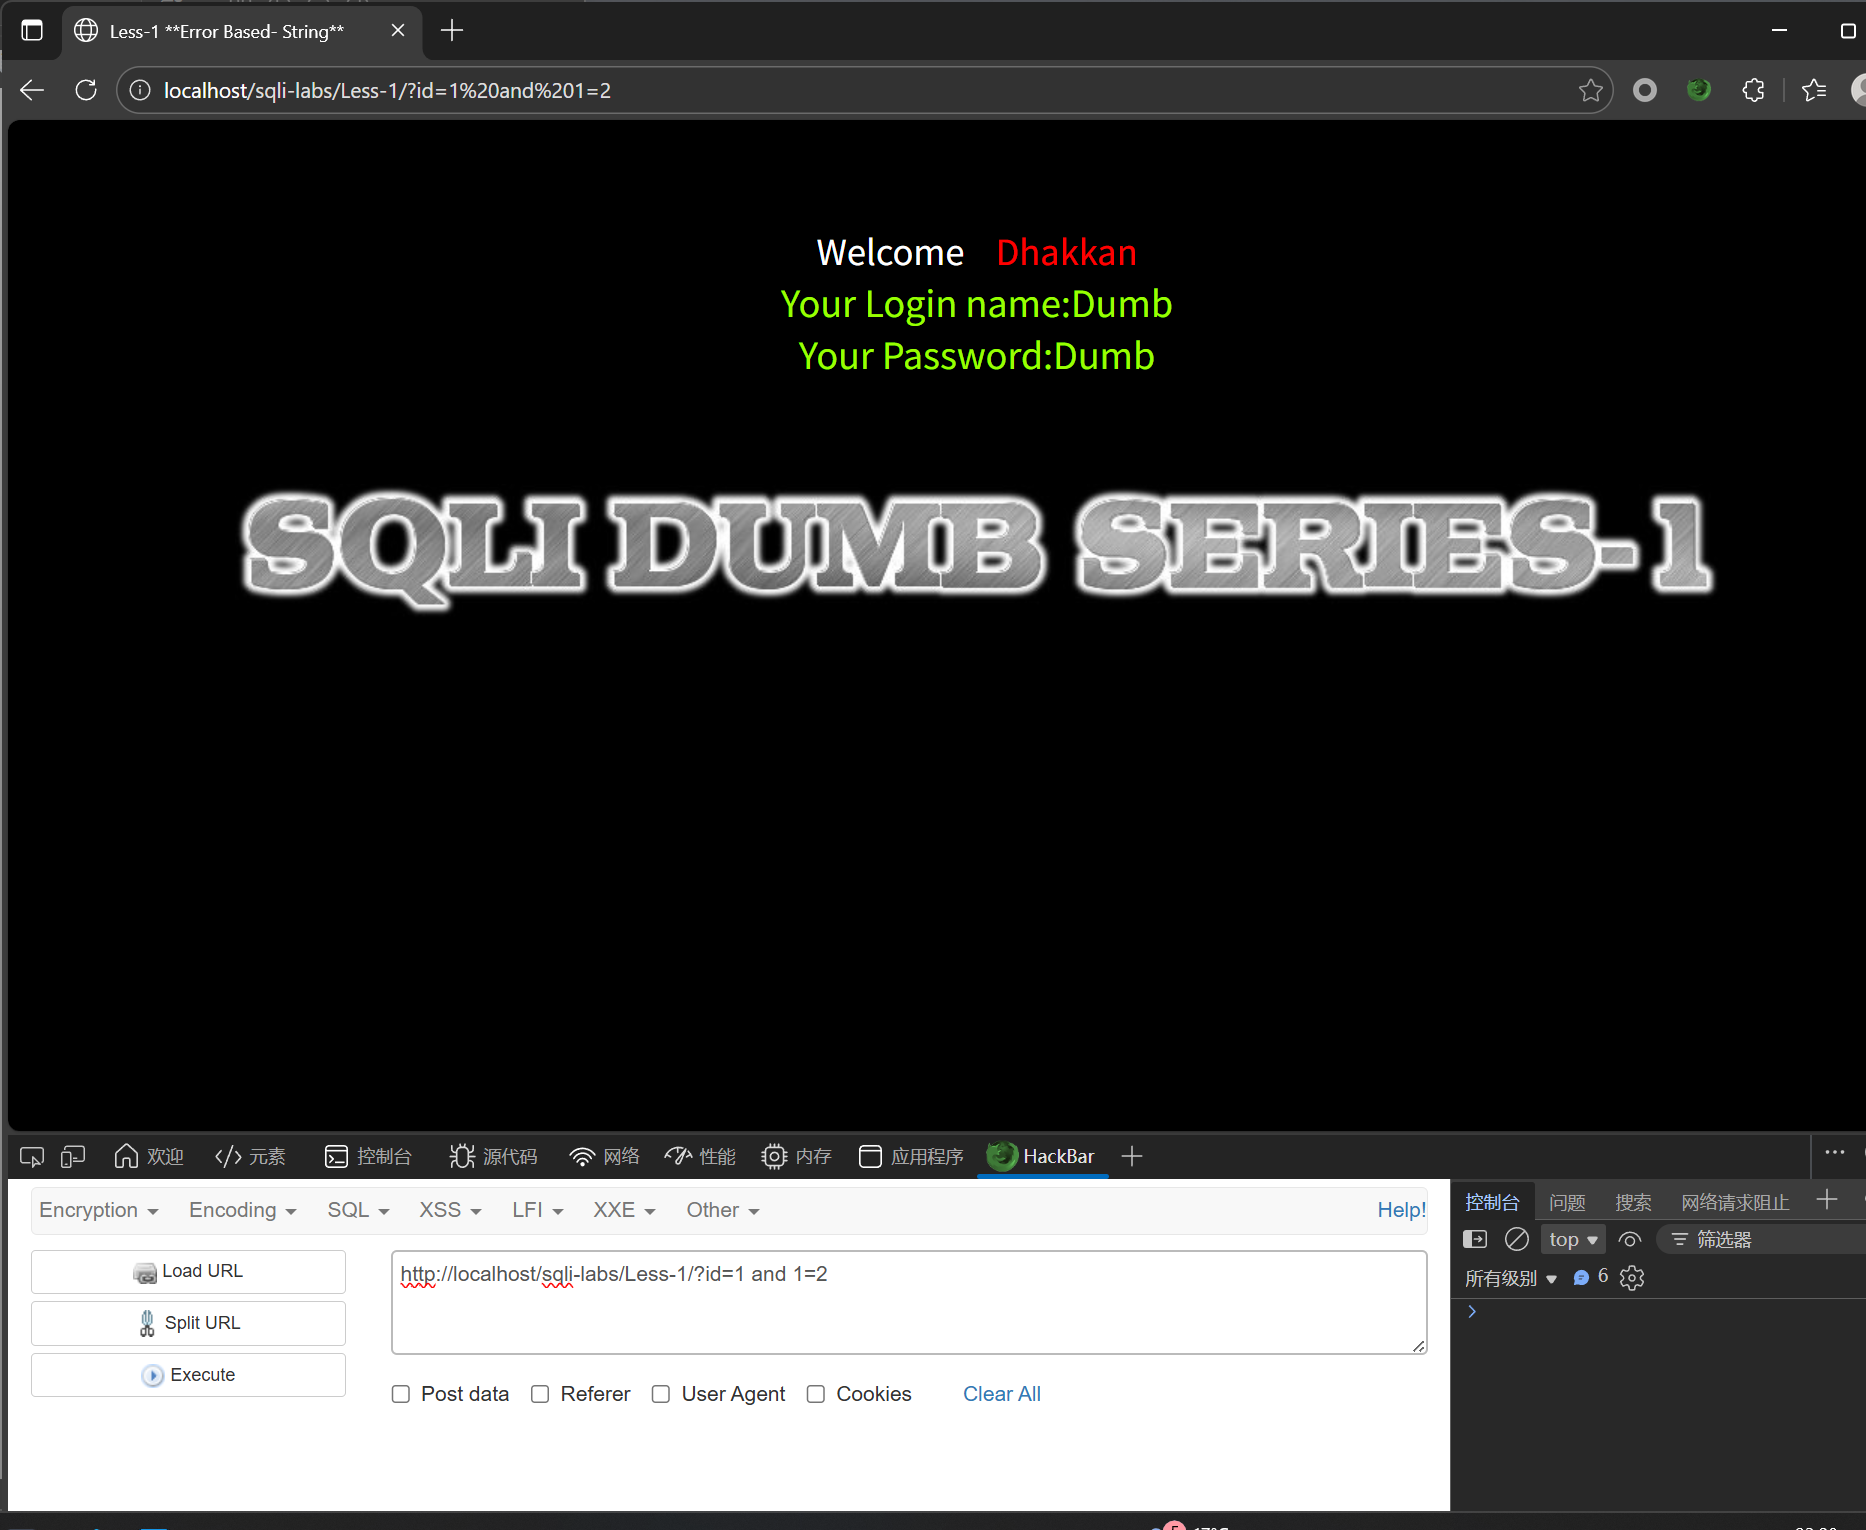Select the drawer 控制台 console tab
1866x1530 pixels.
(1492, 1202)
